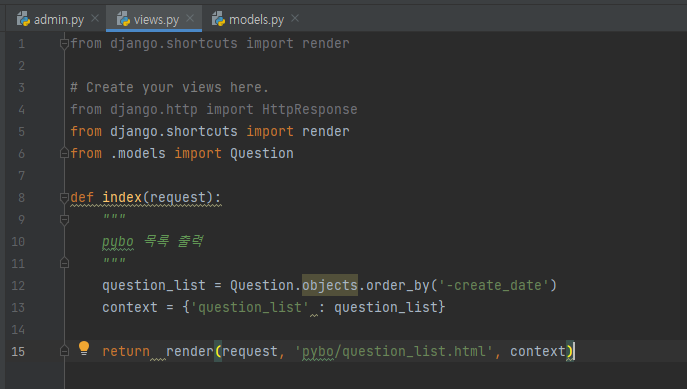Viewport: 687px width, 389px height.
Task: Click the 'index' function name
Action: pos(122,198)
